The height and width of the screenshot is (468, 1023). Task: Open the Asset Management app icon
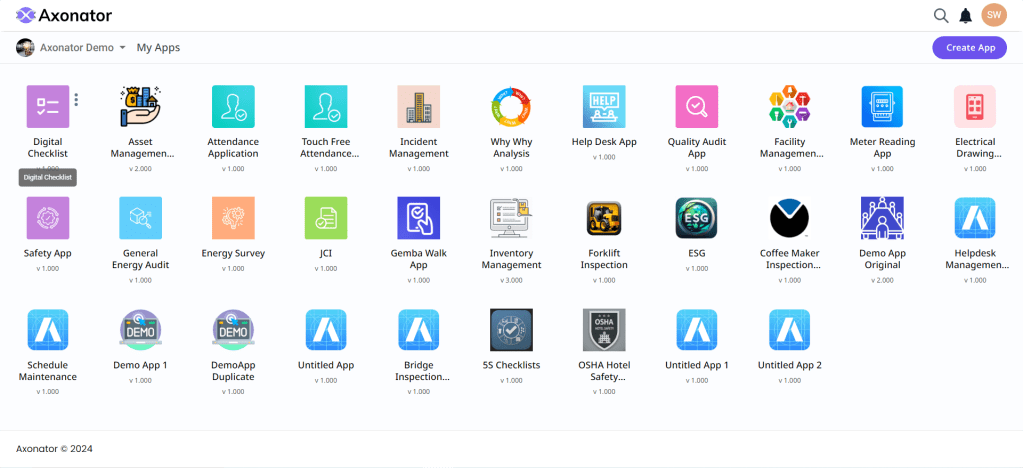pyautogui.click(x=140, y=106)
